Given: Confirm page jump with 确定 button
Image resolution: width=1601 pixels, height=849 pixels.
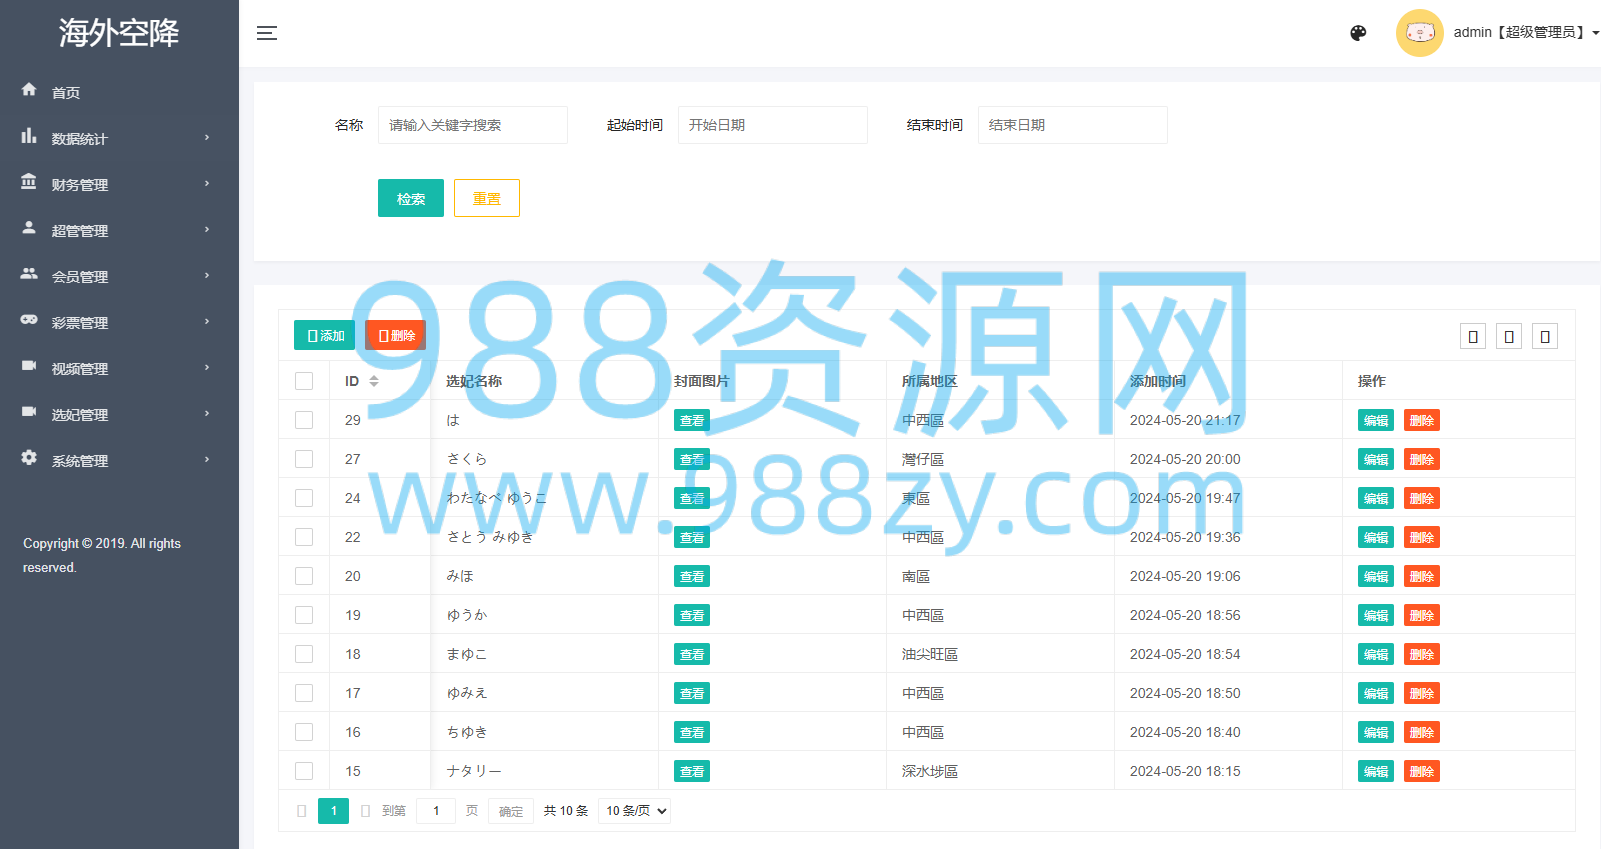Looking at the screenshot, I should pos(511,811).
